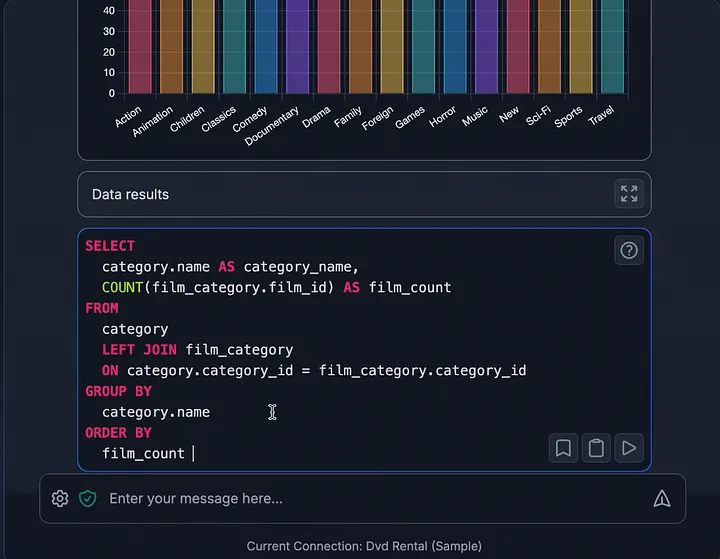Viewport: 720px width, 559px height.
Task: Place cursor on SELECT keyword line
Action: (x=110, y=246)
